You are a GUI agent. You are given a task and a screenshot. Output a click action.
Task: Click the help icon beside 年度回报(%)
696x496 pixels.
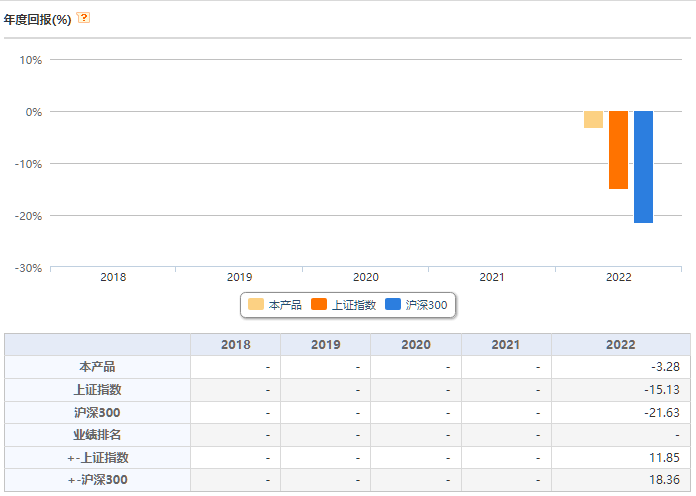point(83,17)
